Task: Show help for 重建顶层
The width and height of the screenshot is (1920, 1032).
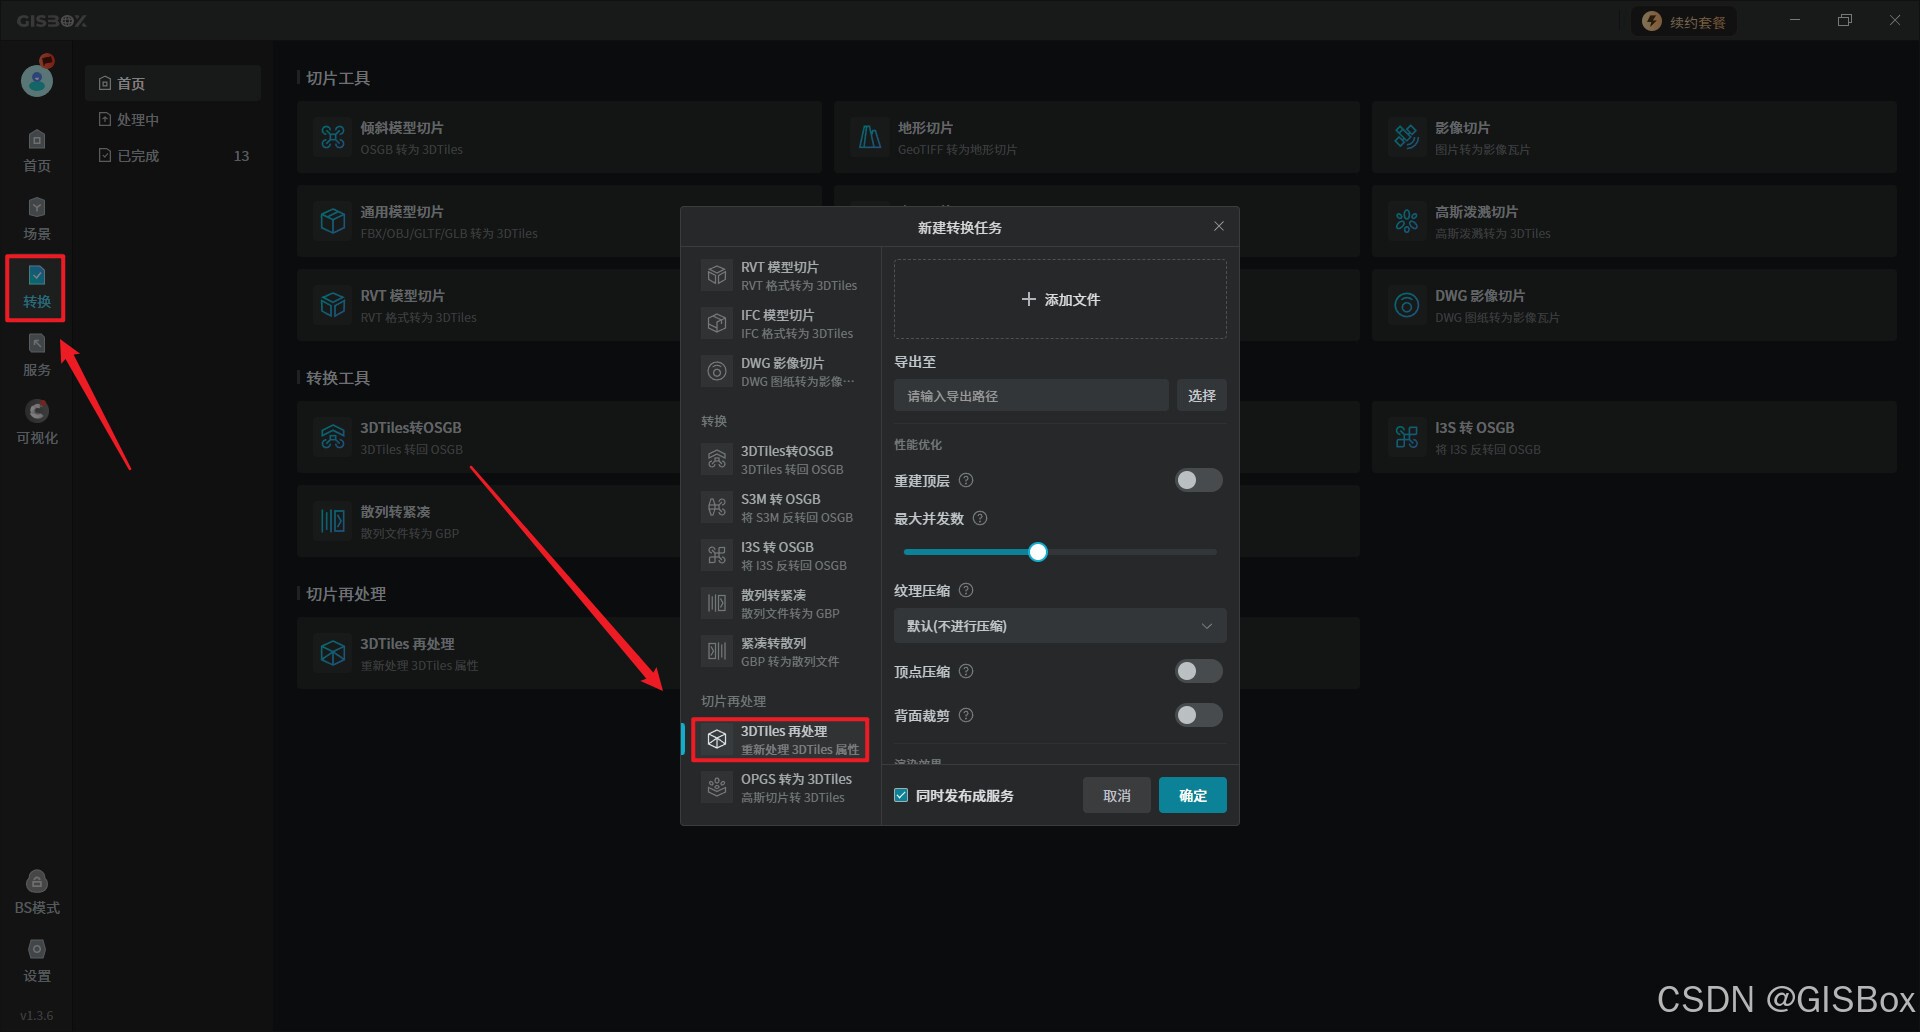Action: tap(966, 480)
